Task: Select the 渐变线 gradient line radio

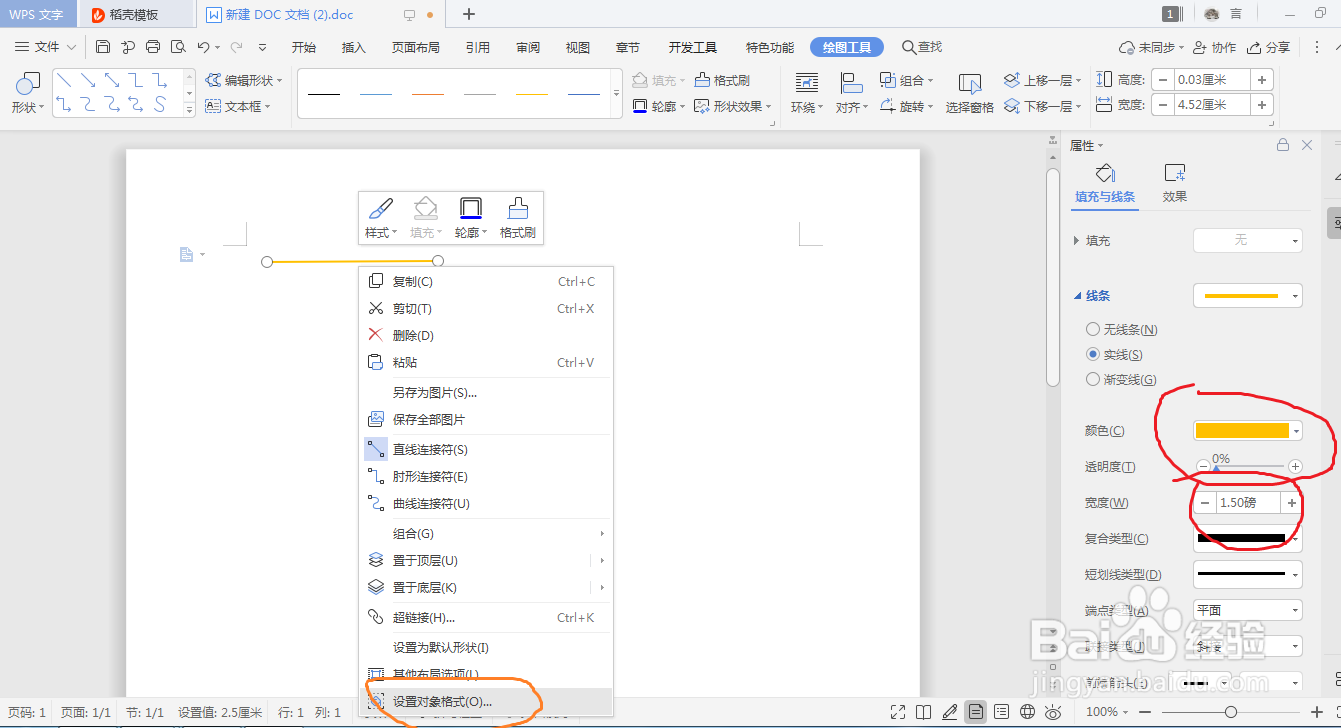Action: pyautogui.click(x=1093, y=379)
